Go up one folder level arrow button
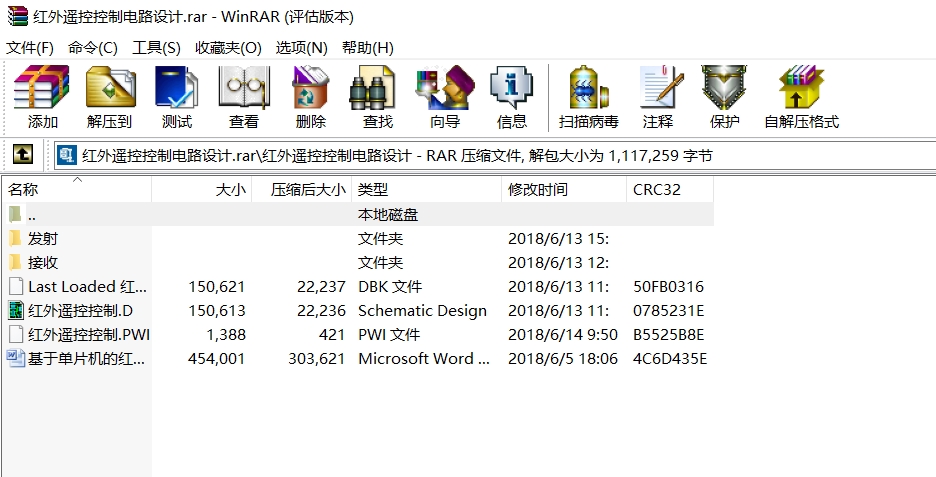This screenshot has width=936, height=477. pos(23,155)
